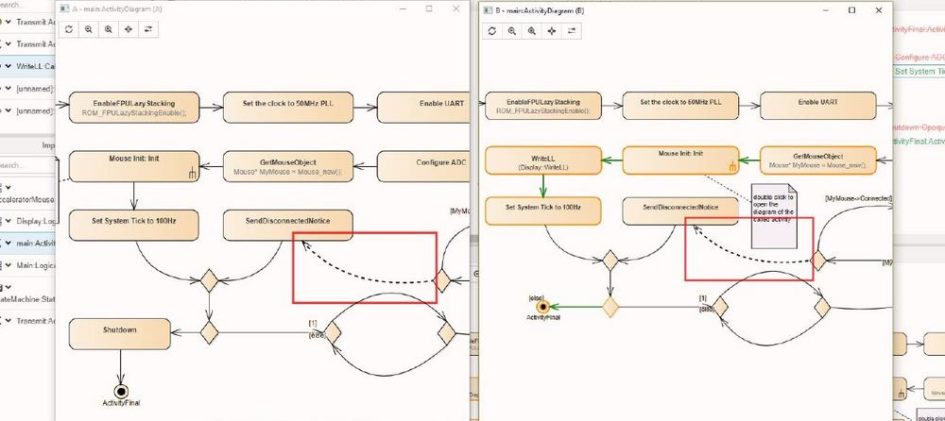Click swap arrows icon in window A toolbar
The width and height of the screenshot is (945, 421).
148,29
